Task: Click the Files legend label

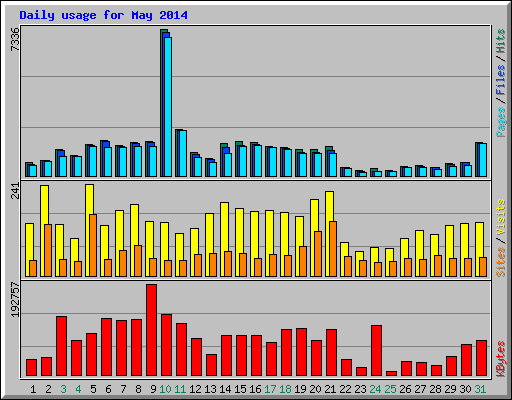Action: coord(500,80)
